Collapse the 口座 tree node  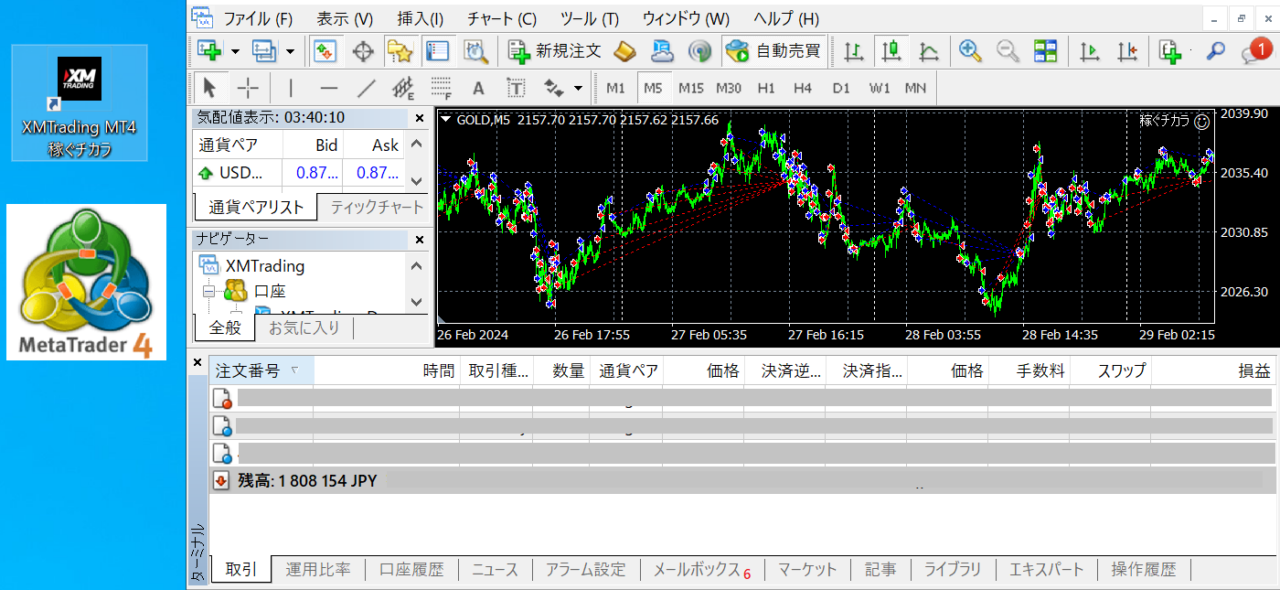point(210,292)
